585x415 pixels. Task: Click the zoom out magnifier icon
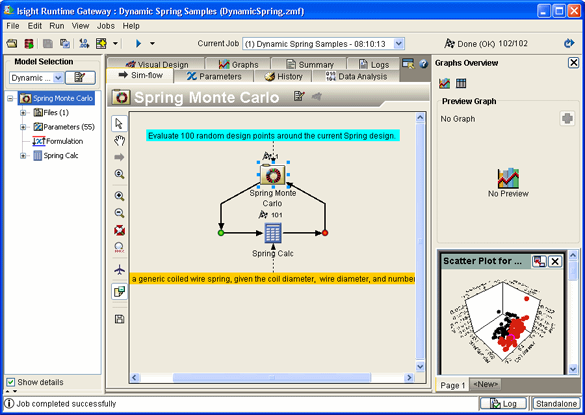pyautogui.click(x=119, y=213)
